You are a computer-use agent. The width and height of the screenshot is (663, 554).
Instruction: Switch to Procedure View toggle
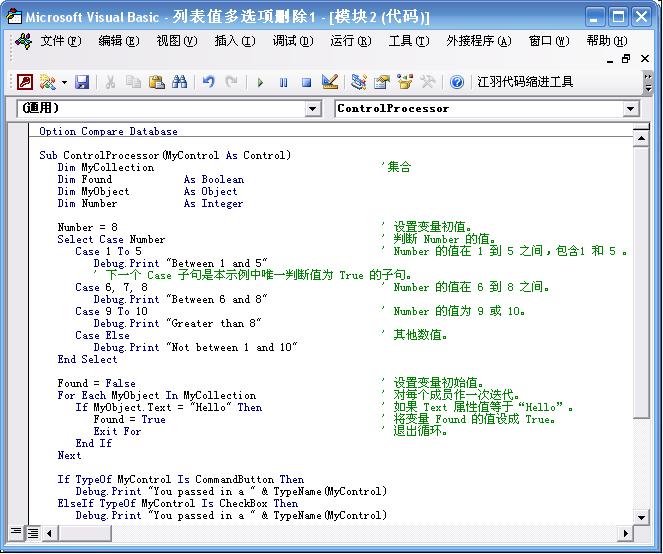point(16,532)
